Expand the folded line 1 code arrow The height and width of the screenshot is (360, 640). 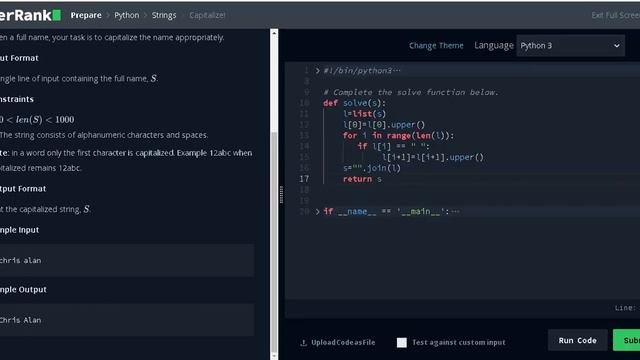[x=317, y=71]
